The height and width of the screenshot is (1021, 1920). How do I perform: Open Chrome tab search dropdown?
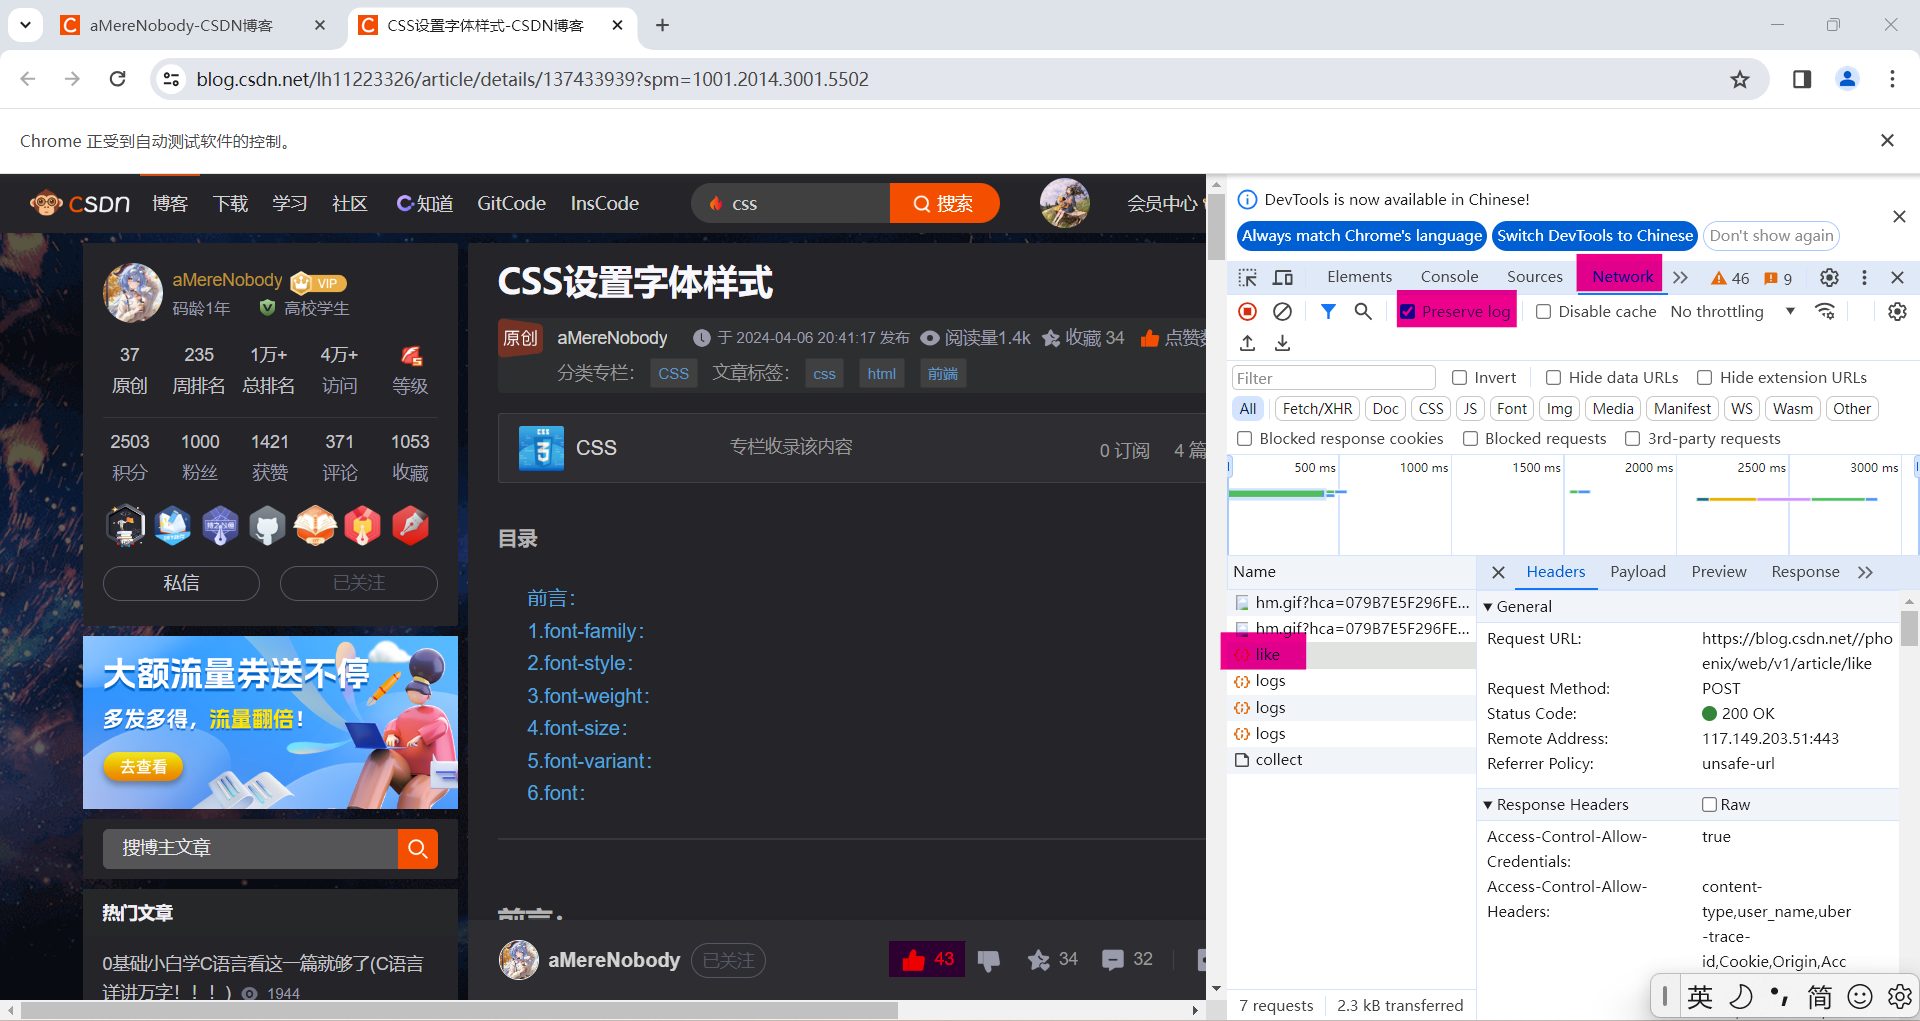coord(25,25)
